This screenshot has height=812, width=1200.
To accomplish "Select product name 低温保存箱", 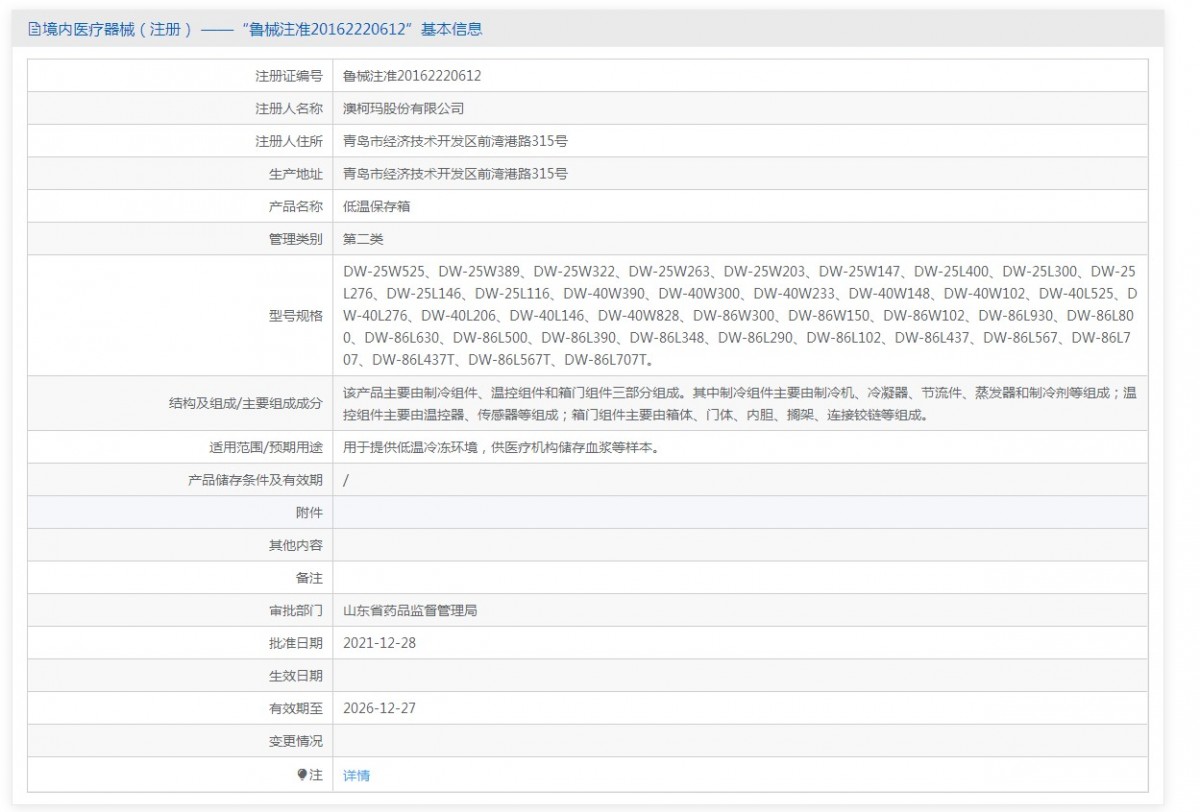I will tap(376, 206).
